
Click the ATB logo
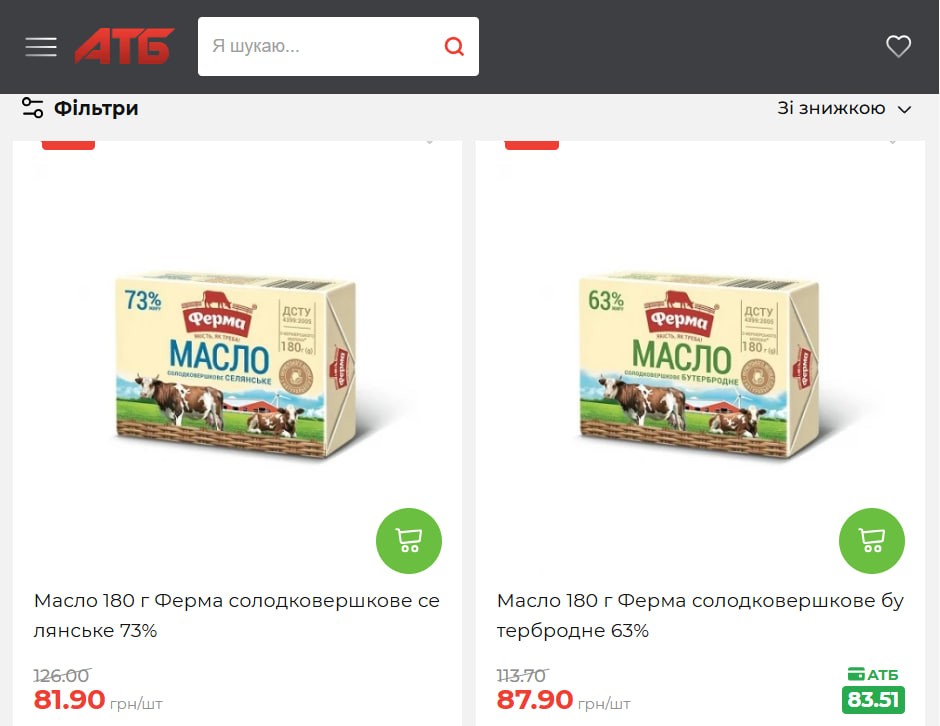pos(125,46)
